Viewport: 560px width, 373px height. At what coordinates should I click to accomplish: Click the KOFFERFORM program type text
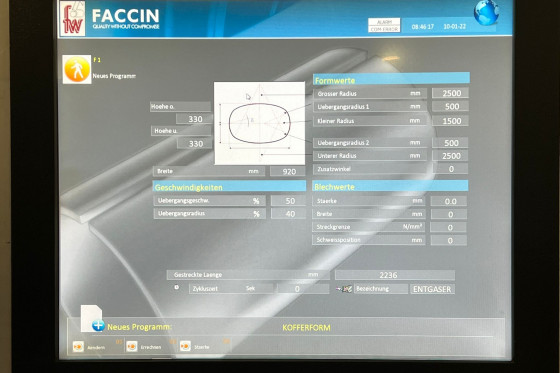click(x=306, y=328)
